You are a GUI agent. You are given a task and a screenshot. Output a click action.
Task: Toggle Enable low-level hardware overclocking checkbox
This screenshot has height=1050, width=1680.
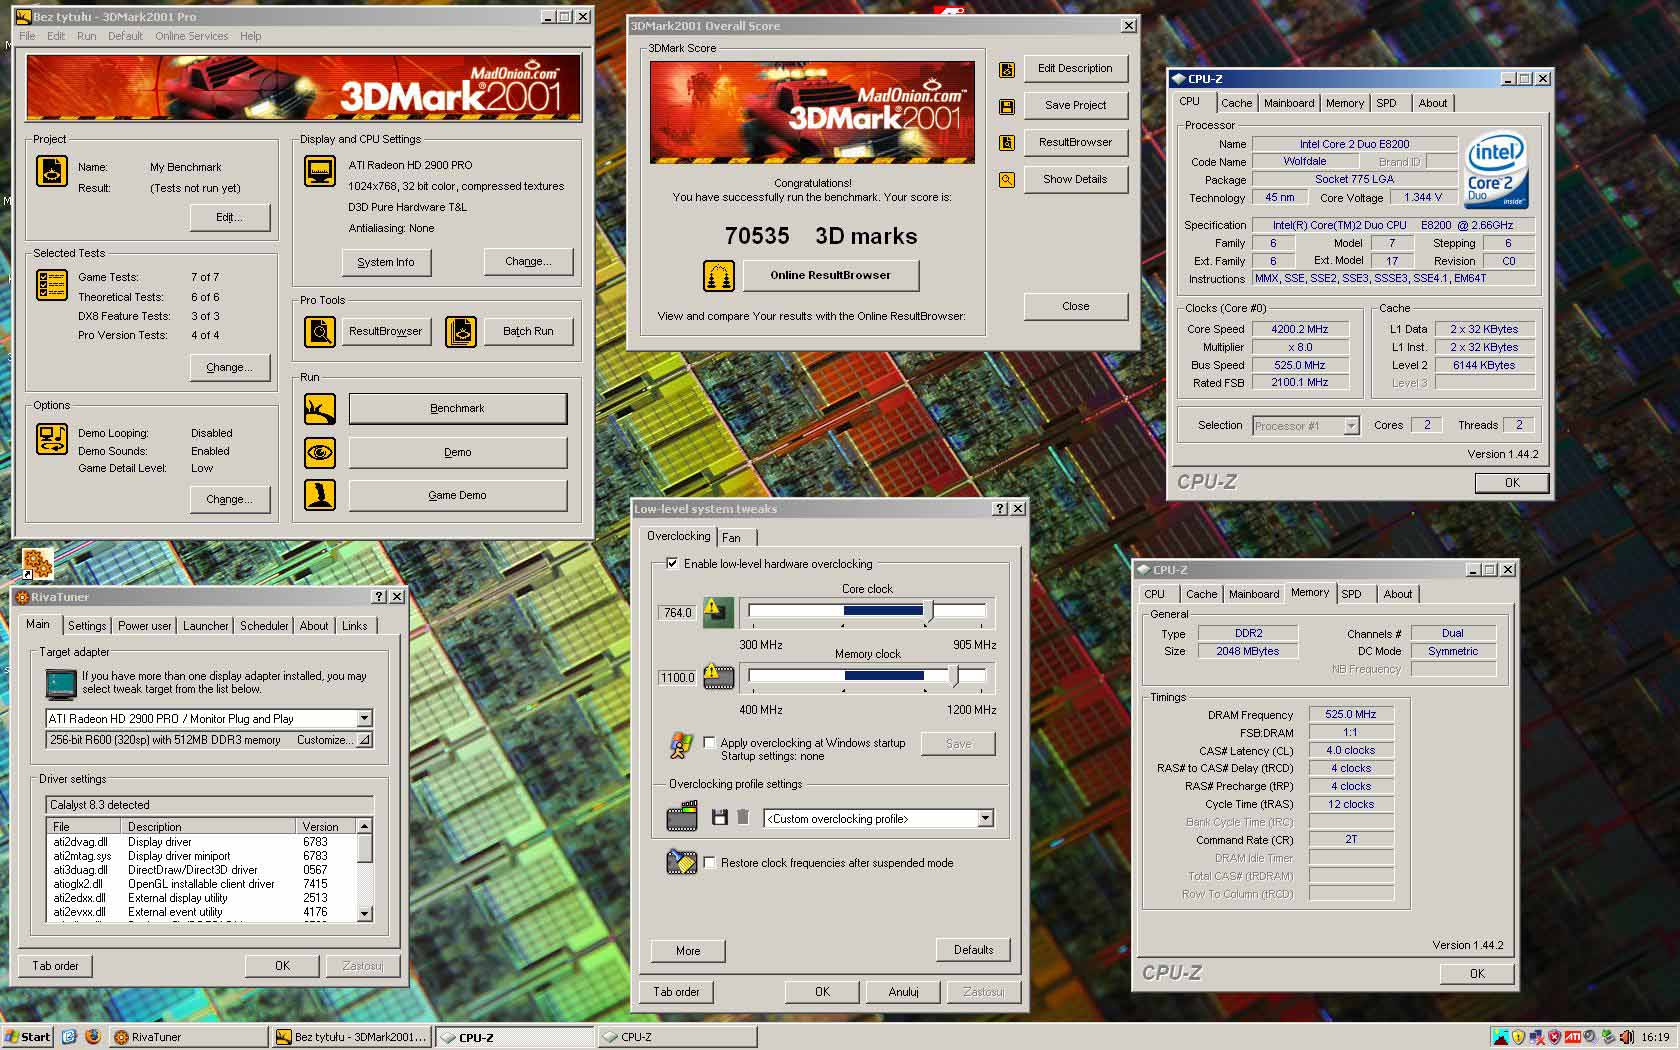pos(672,564)
